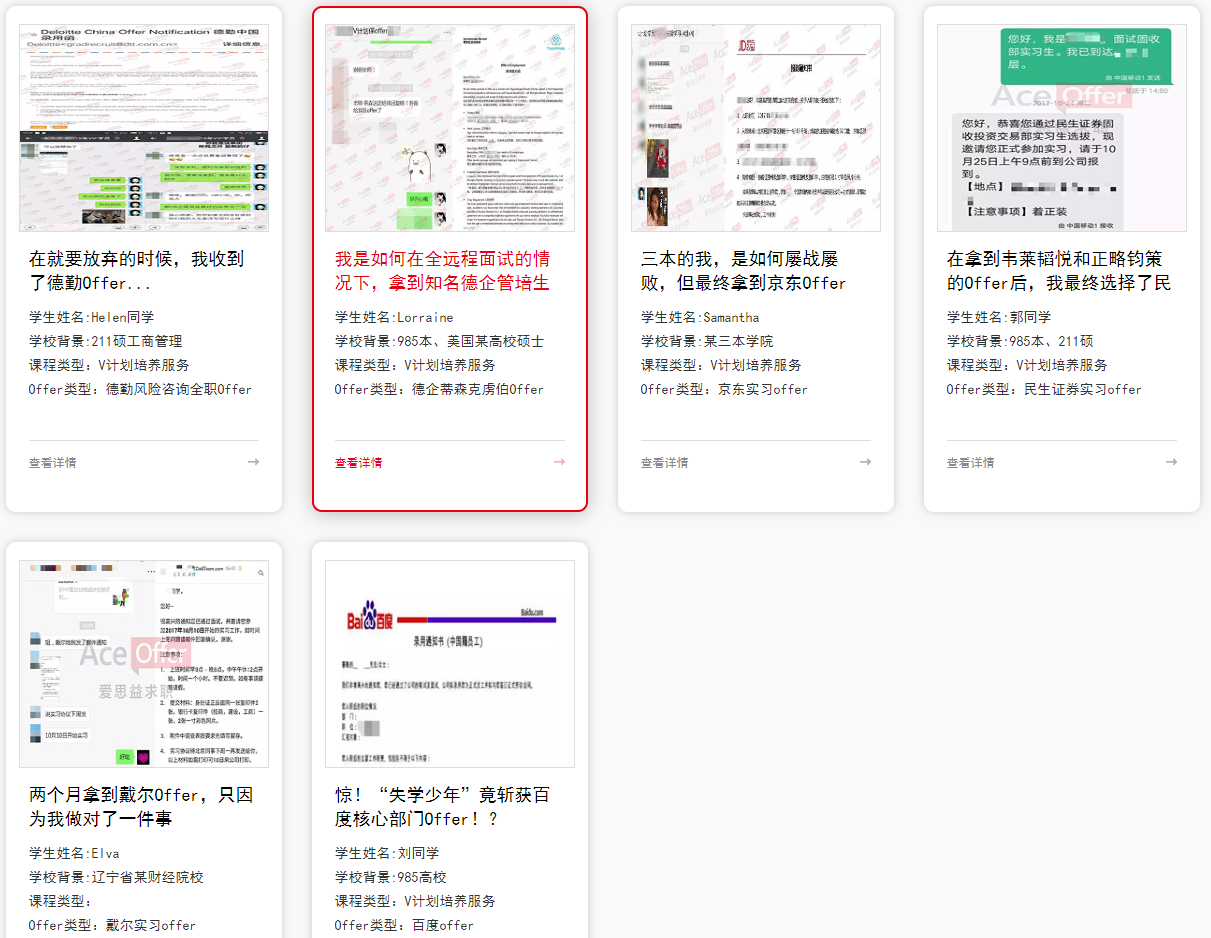The height and width of the screenshot is (938, 1211).
Task: Select text 学校背景:985本、美国某高校硕士
Action: [440, 341]
